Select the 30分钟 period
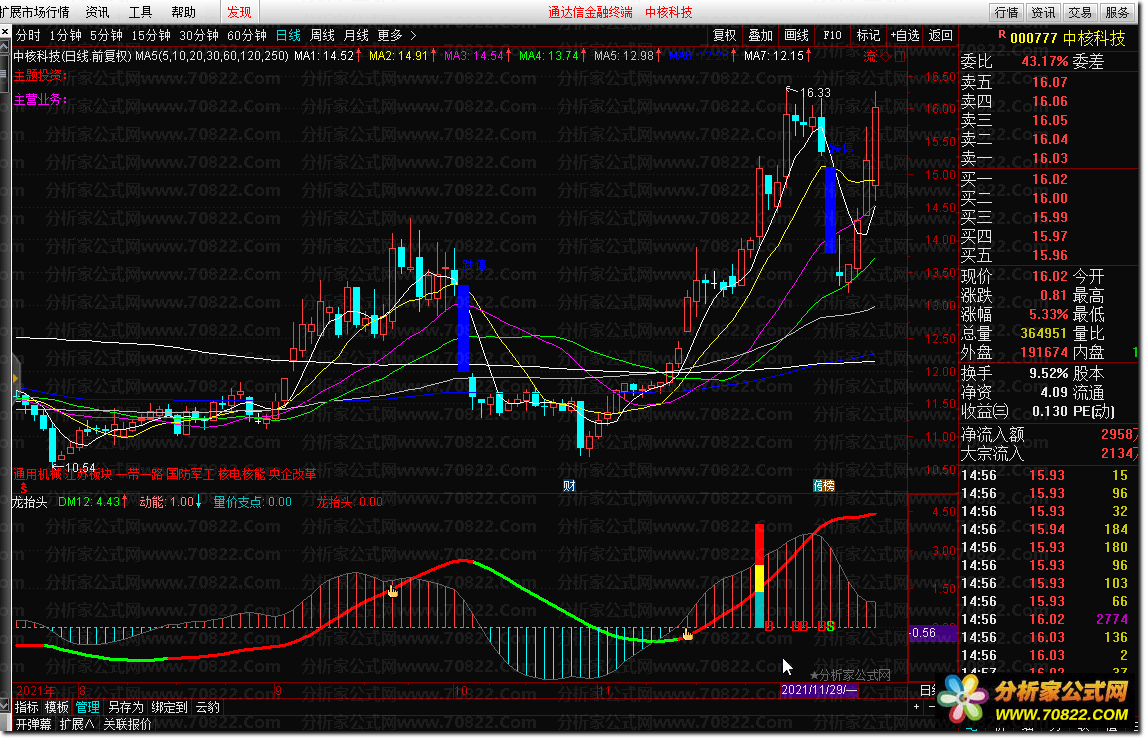This screenshot has width=1147, height=739. pyautogui.click(x=199, y=35)
